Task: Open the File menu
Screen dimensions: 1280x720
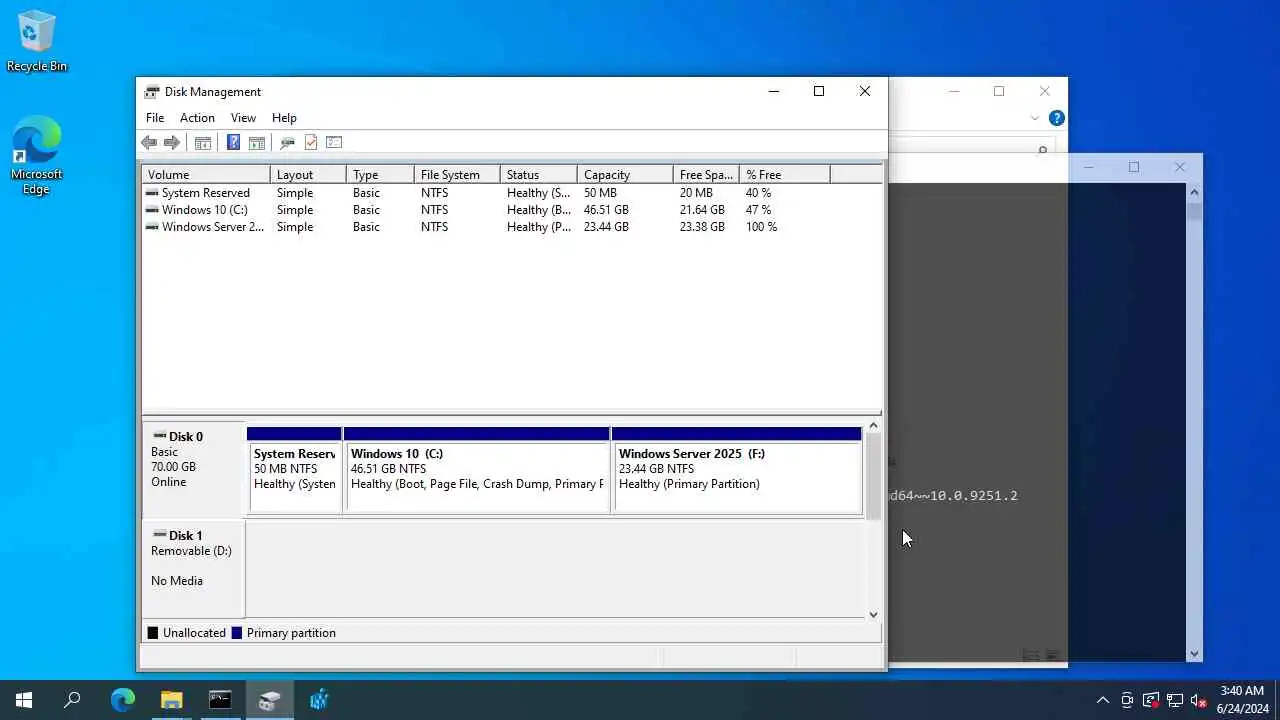Action: (x=155, y=118)
